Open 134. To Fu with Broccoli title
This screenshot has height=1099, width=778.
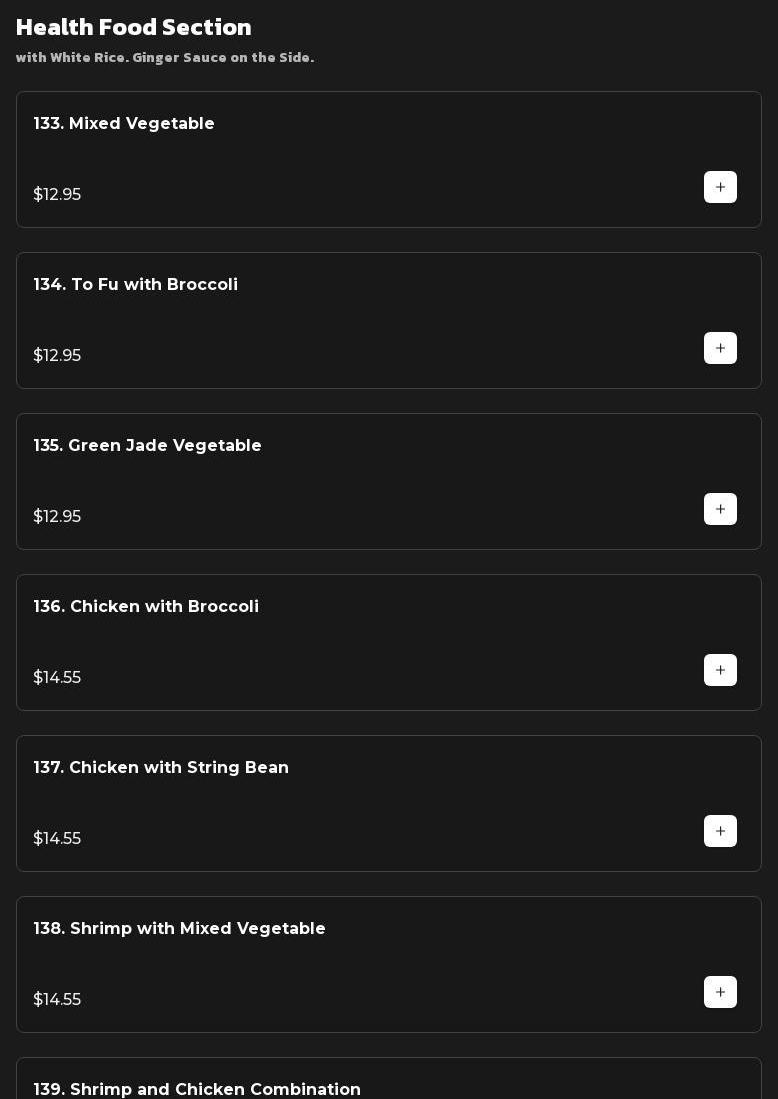(x=136, y=284)
